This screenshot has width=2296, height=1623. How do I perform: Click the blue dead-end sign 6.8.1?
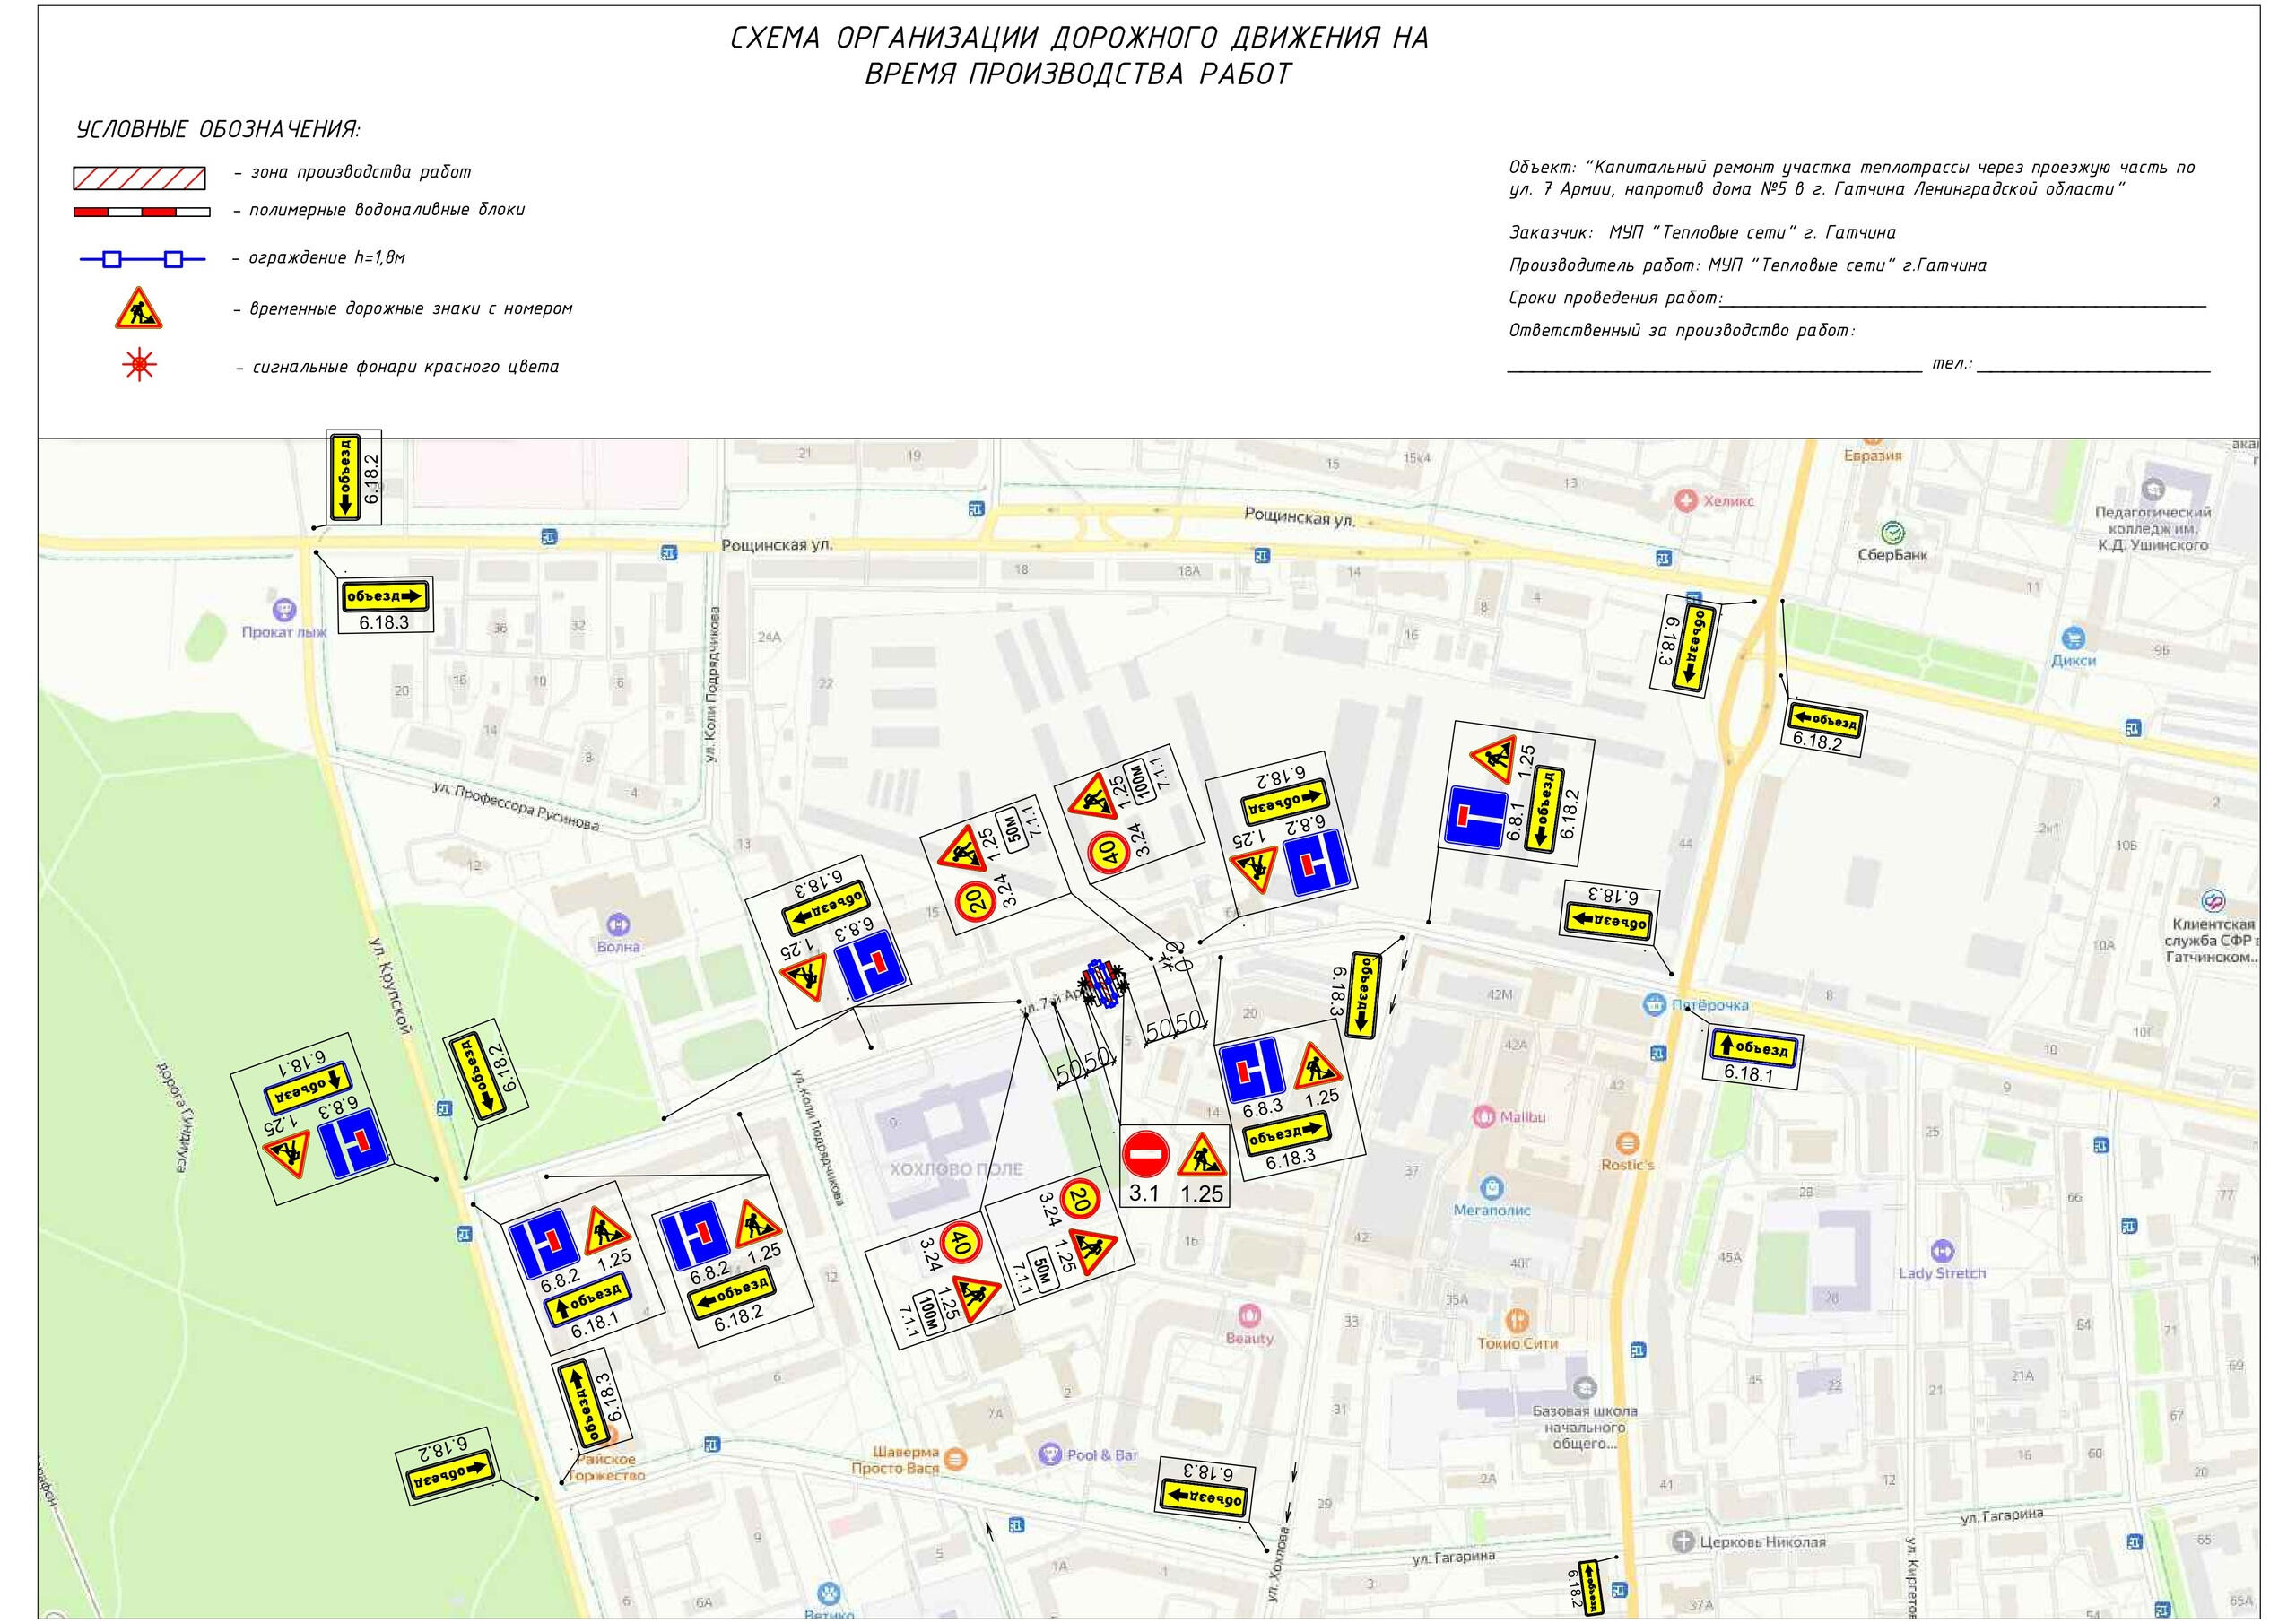pos(1475,817)
